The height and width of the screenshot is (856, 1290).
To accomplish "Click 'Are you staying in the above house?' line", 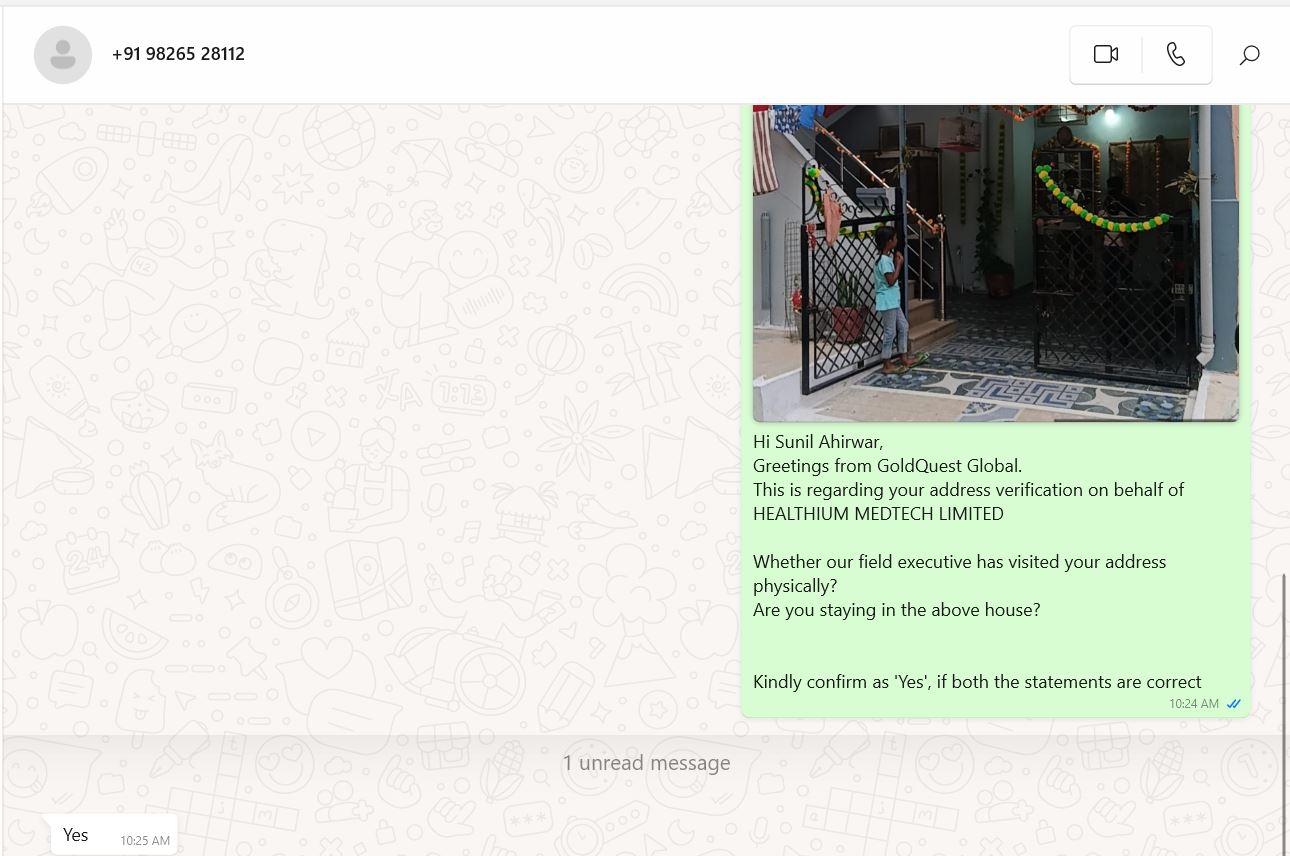I will 896,610.
